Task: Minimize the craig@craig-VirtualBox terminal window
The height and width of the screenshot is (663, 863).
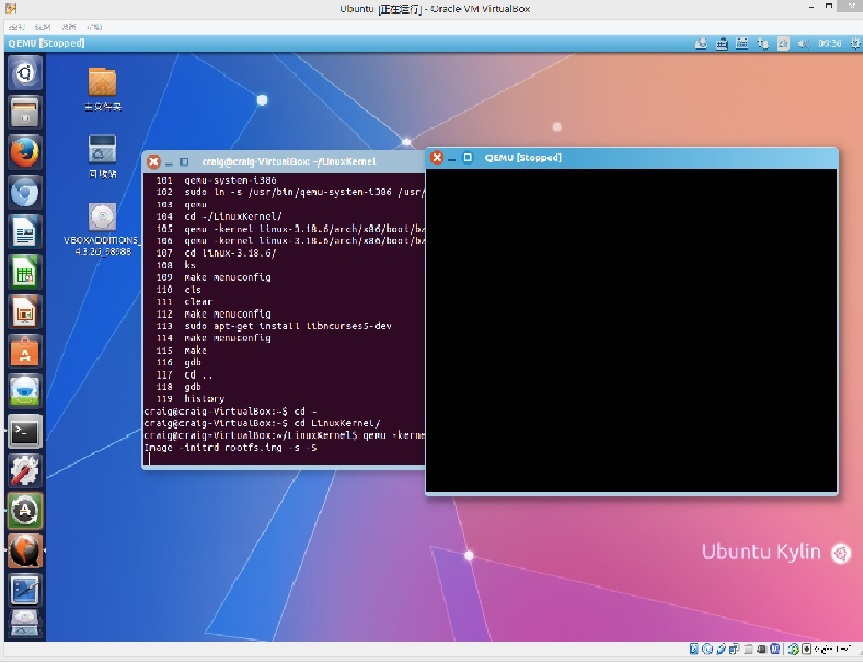Action: 169,163
